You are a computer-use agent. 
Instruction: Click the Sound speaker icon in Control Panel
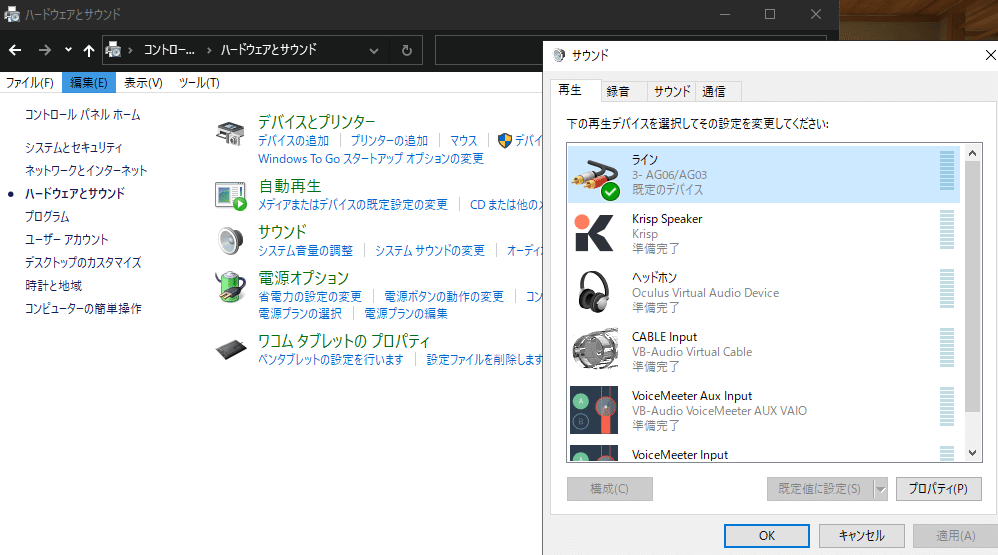230,241
